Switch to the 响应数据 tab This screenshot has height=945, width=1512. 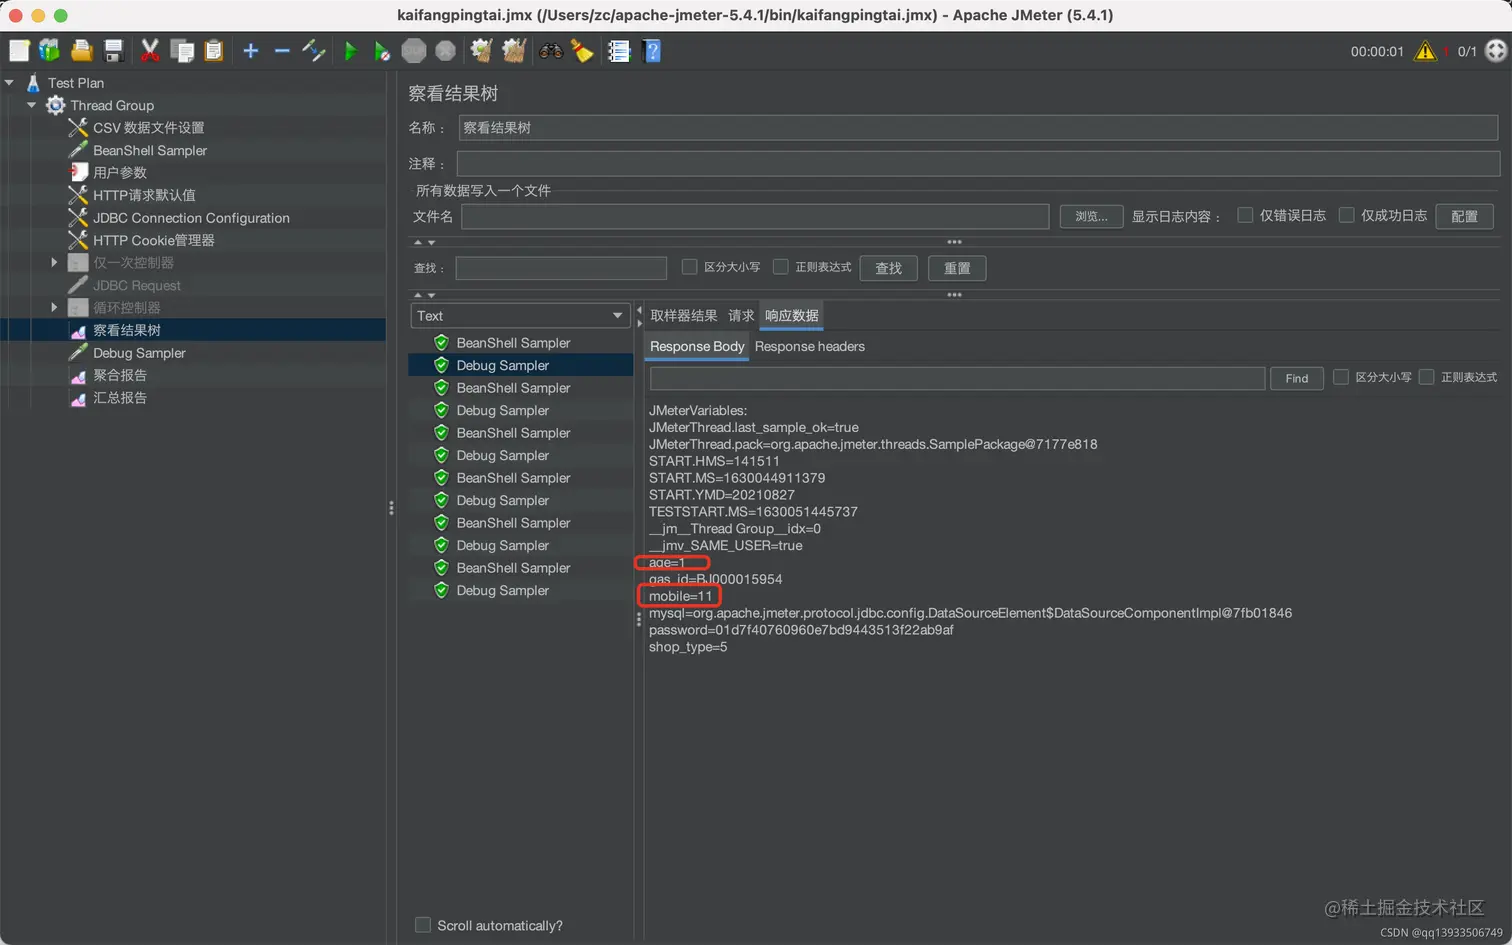[x=792, y=316]
